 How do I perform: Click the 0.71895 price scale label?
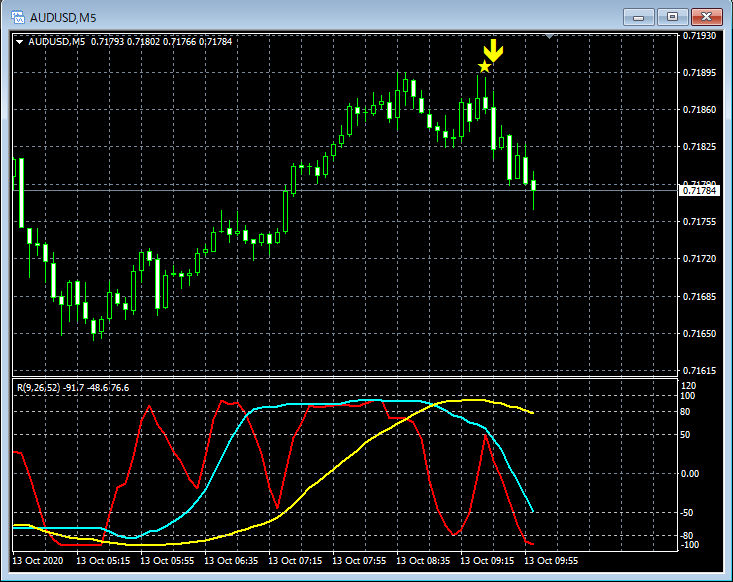pos(699,72)
